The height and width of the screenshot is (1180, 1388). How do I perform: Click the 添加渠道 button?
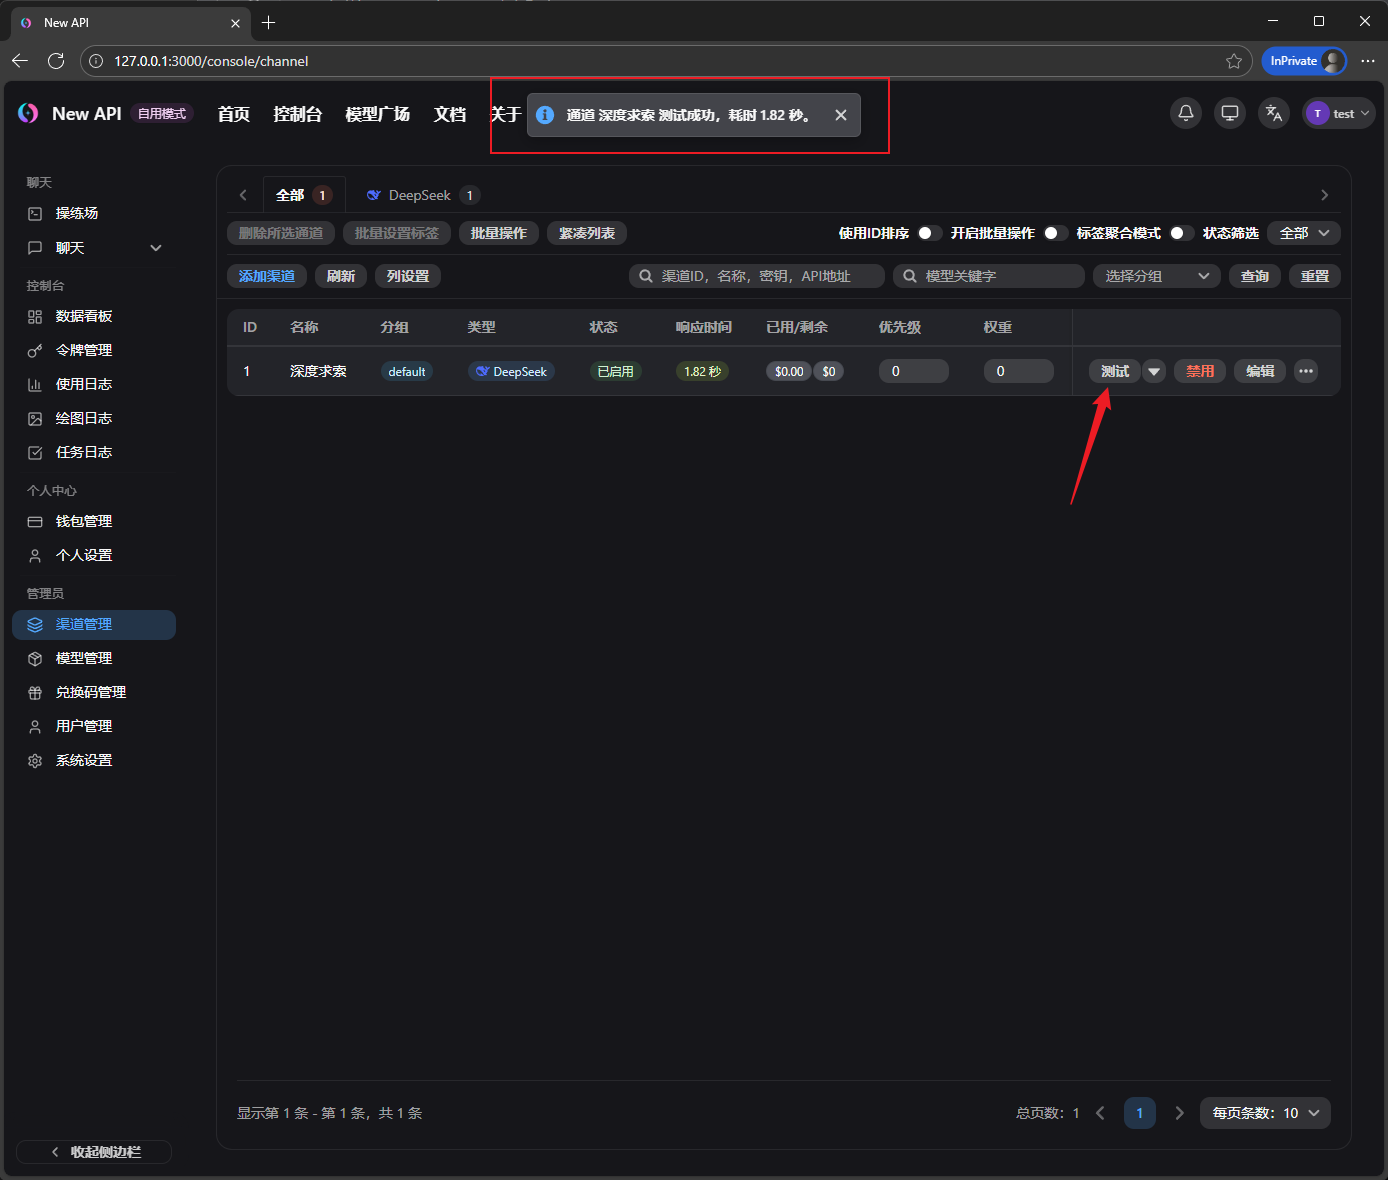pyautogui.click(x=267, y=276)
